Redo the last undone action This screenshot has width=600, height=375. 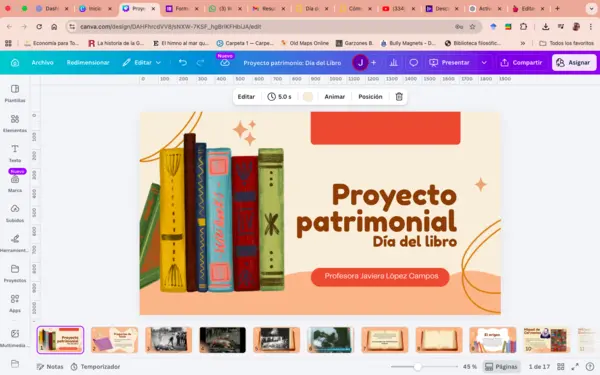click(x=200, y=62)
